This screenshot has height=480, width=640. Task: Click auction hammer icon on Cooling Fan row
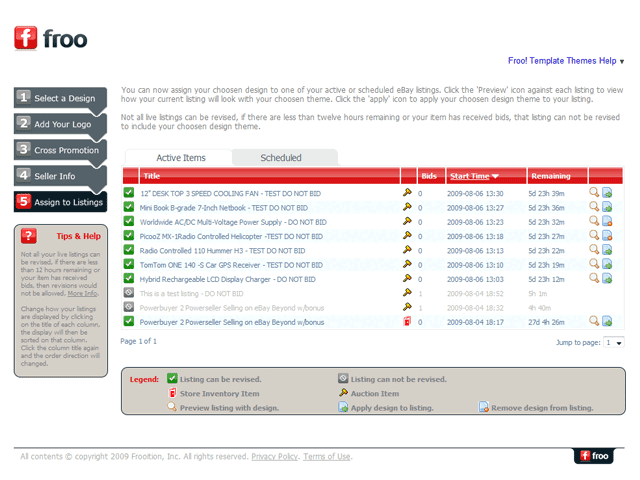(407, 192)
